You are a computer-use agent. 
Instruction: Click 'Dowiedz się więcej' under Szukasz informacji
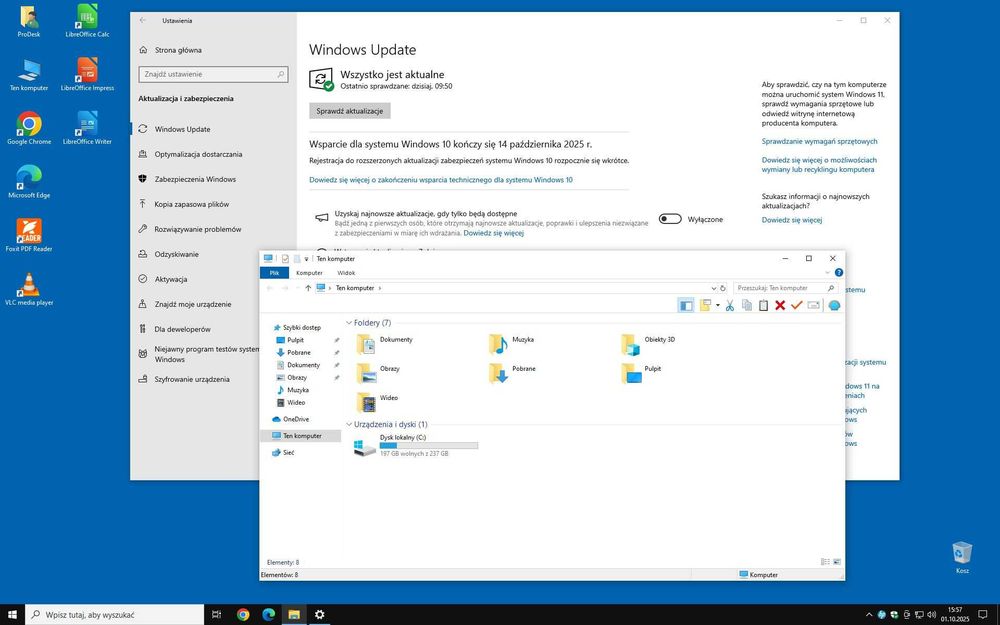[x=791, y=220]
